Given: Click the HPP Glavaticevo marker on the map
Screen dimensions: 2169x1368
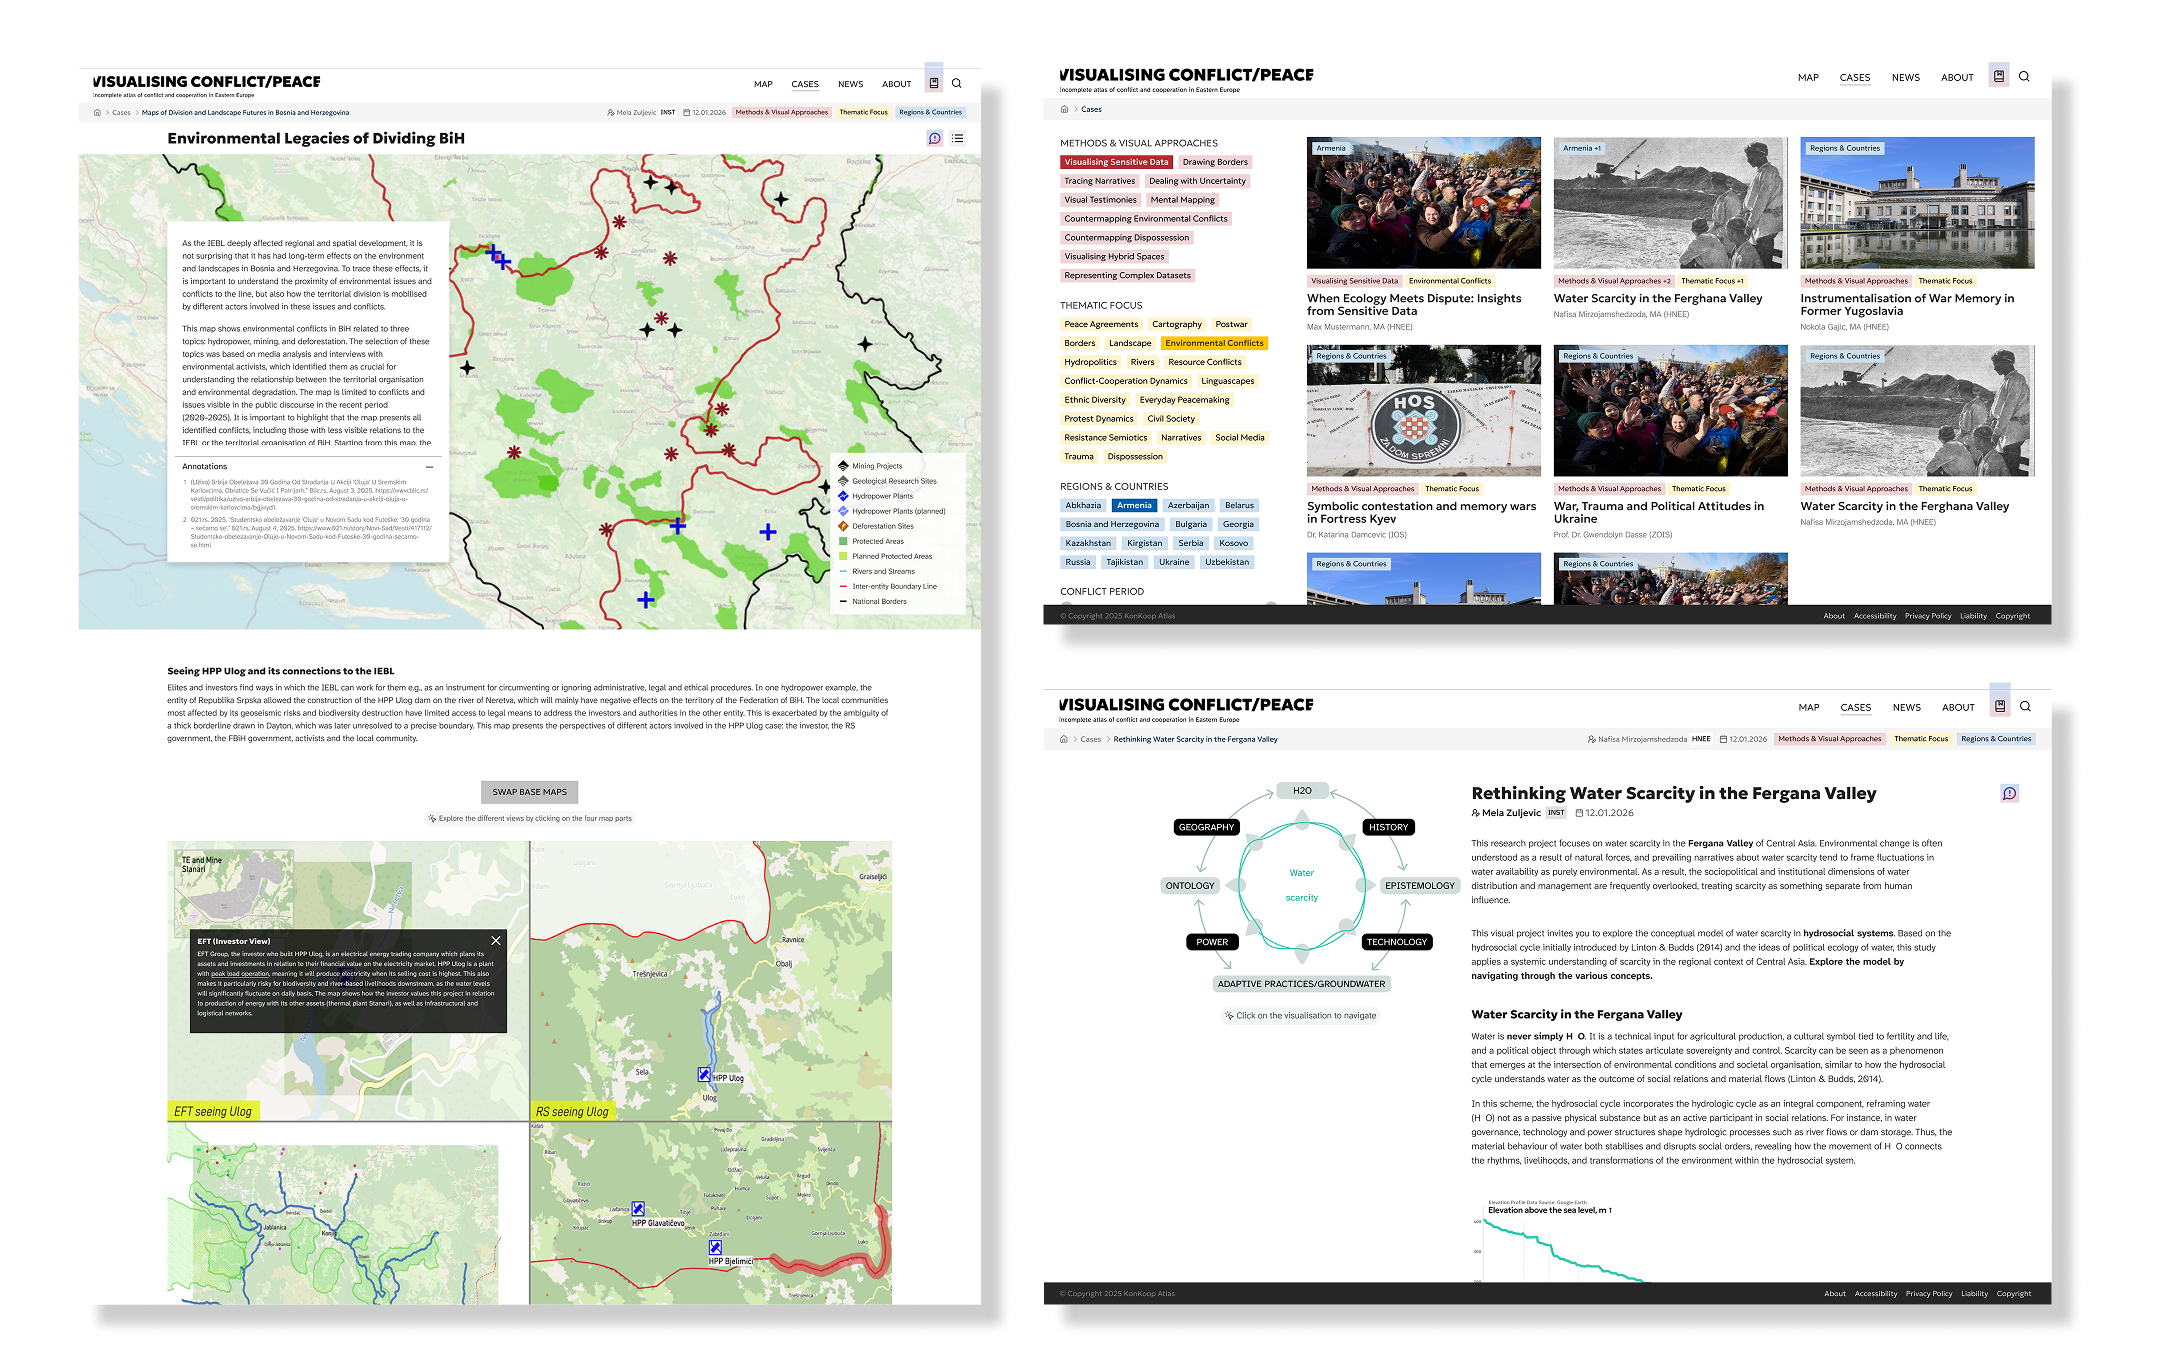Looking at the screenshot, I should click(x=638, y=1209).
